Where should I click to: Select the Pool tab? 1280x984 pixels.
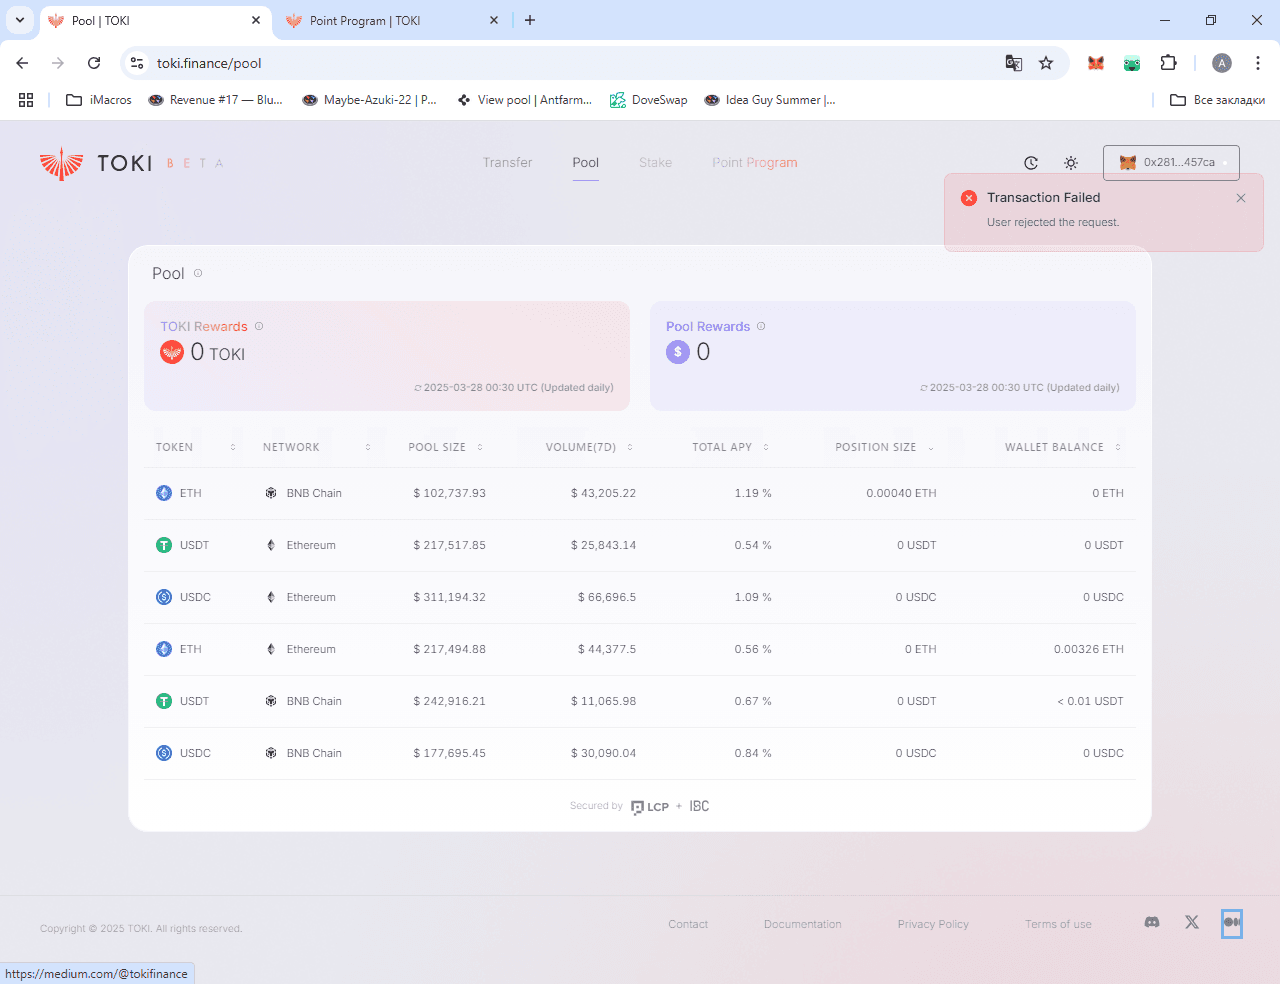(x=586, y=162)
